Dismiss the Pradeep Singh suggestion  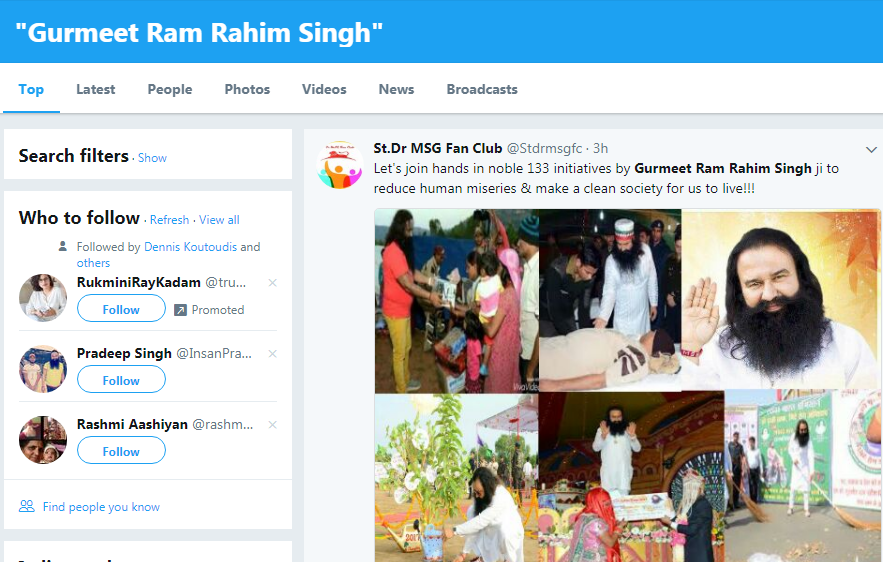(x=273, y=354)
